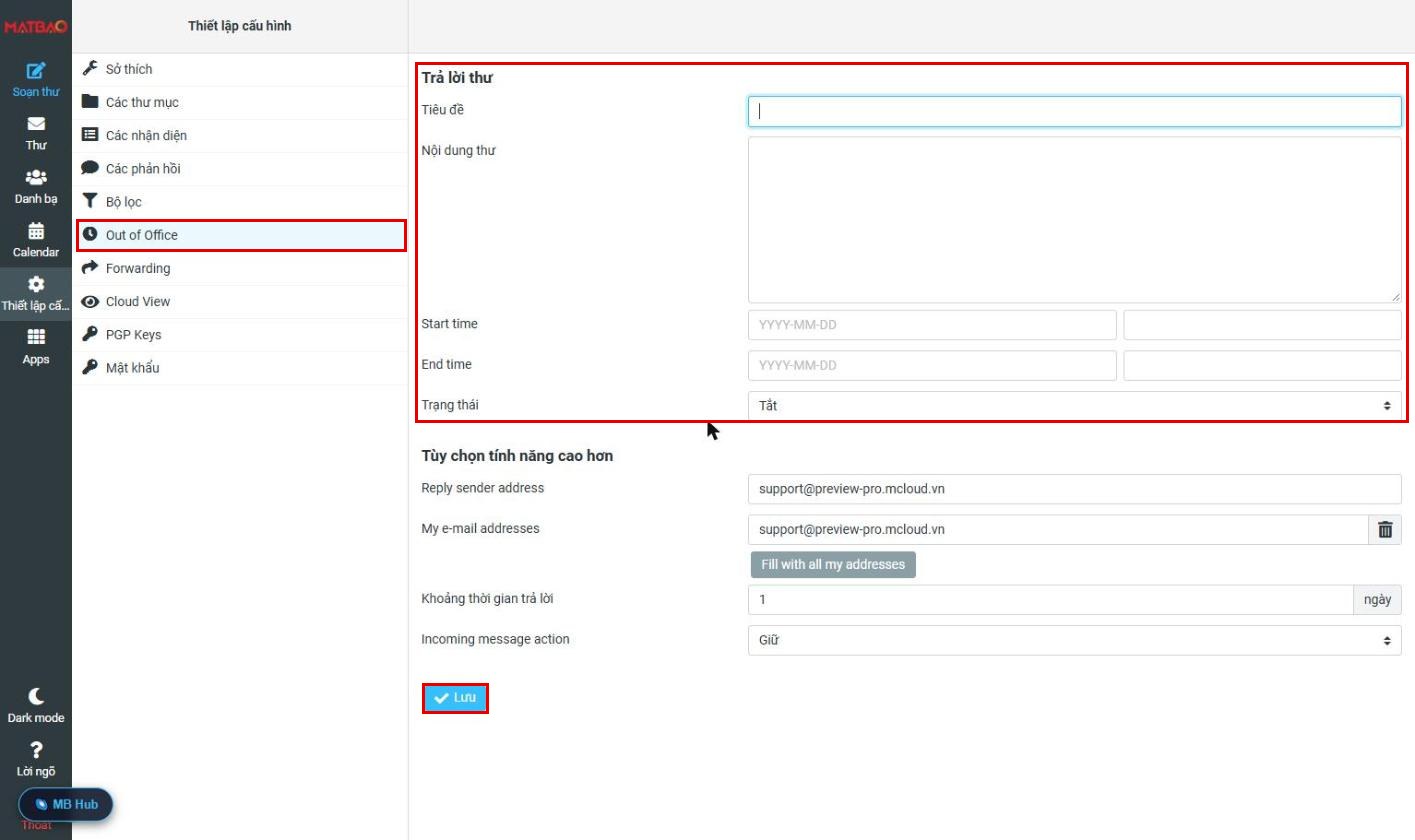Focus the Tiêu đề subject field

coord(1074,111)
